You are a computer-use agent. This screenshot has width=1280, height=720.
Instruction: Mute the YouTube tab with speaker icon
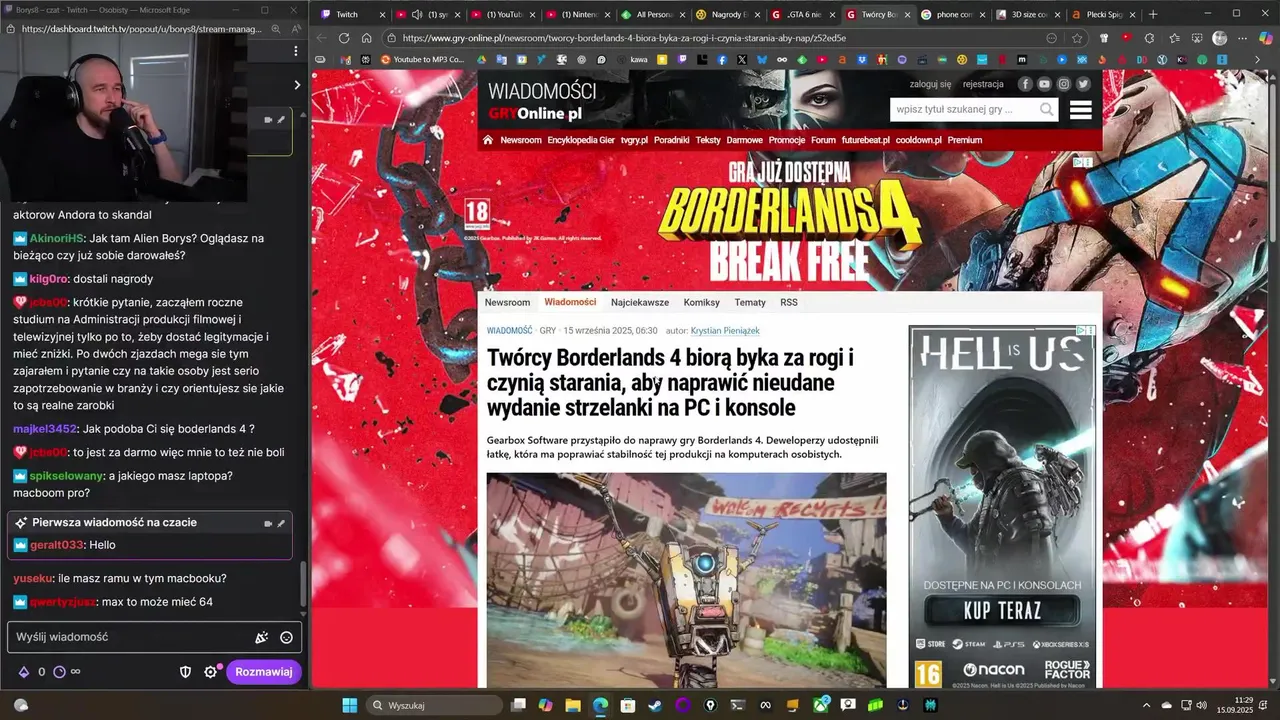coord(416,15)
